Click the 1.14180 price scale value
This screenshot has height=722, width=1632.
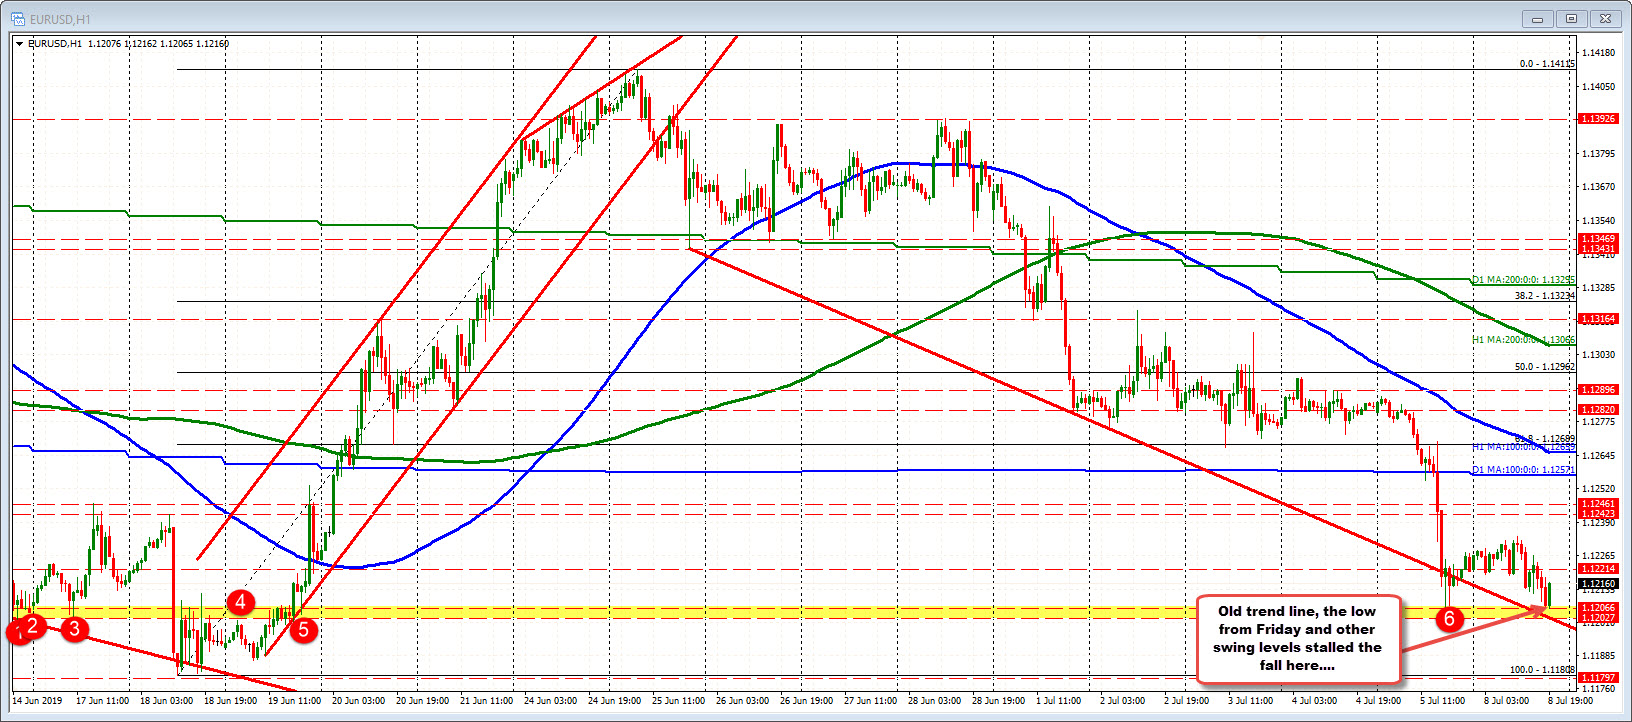(1599, 53)
